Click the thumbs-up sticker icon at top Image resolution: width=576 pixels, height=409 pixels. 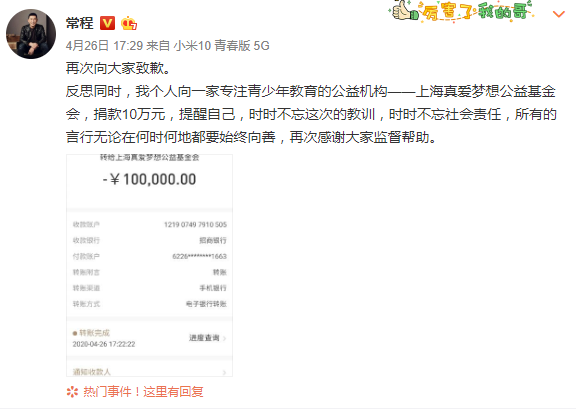[x=405, y=10]
